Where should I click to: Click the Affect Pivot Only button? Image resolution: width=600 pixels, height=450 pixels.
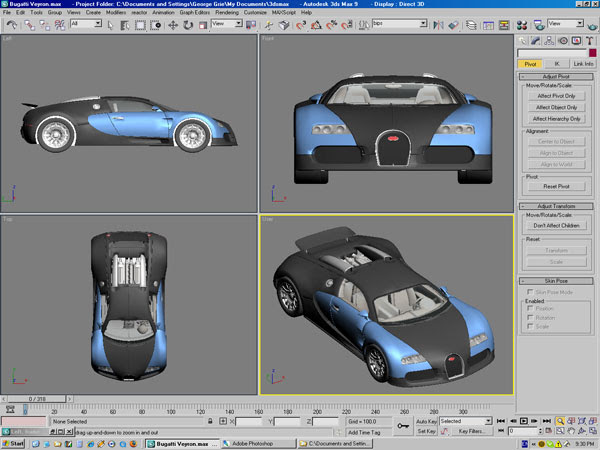[x=557, y=96]
